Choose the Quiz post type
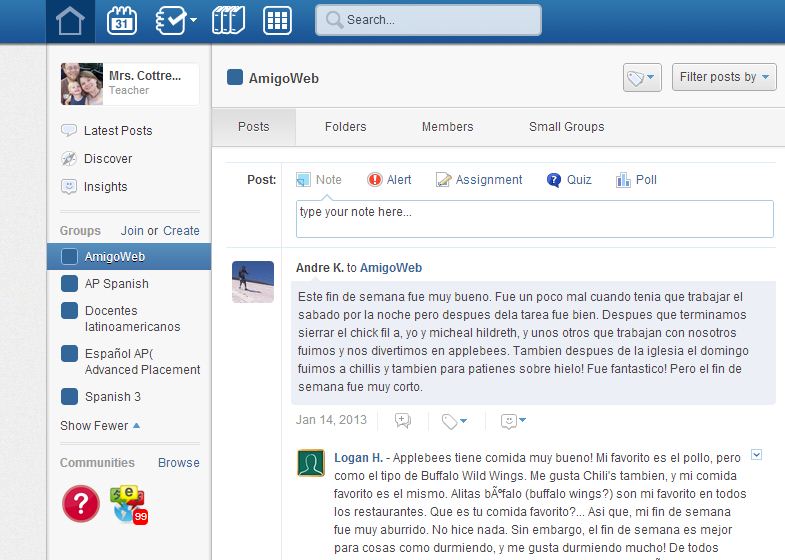The image size is (785, 560). [x=568, y=180]
